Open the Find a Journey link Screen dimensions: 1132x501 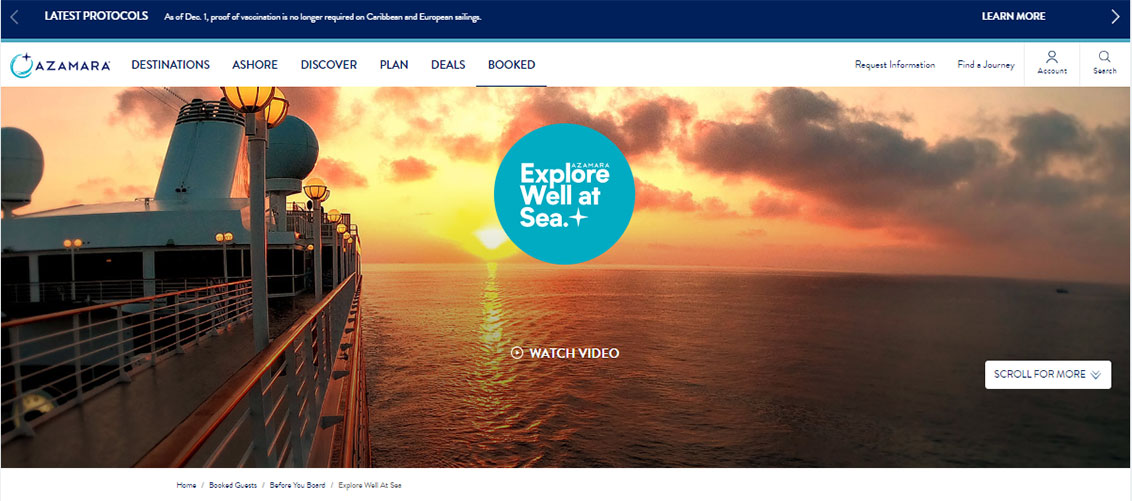(985, 65)
